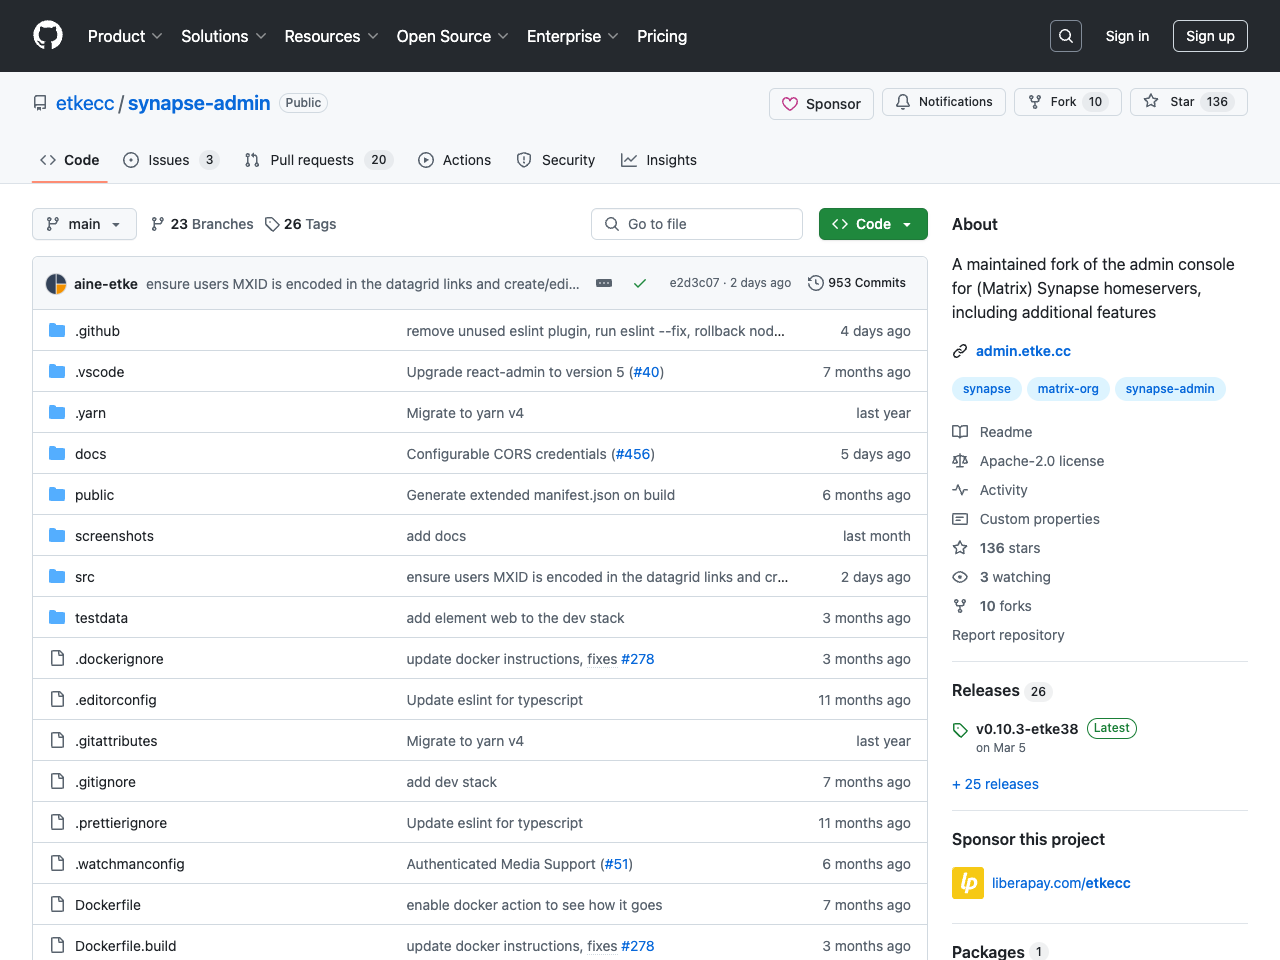
Task: Open the admin.etke.cc website link
Action: pos(1023,351)
